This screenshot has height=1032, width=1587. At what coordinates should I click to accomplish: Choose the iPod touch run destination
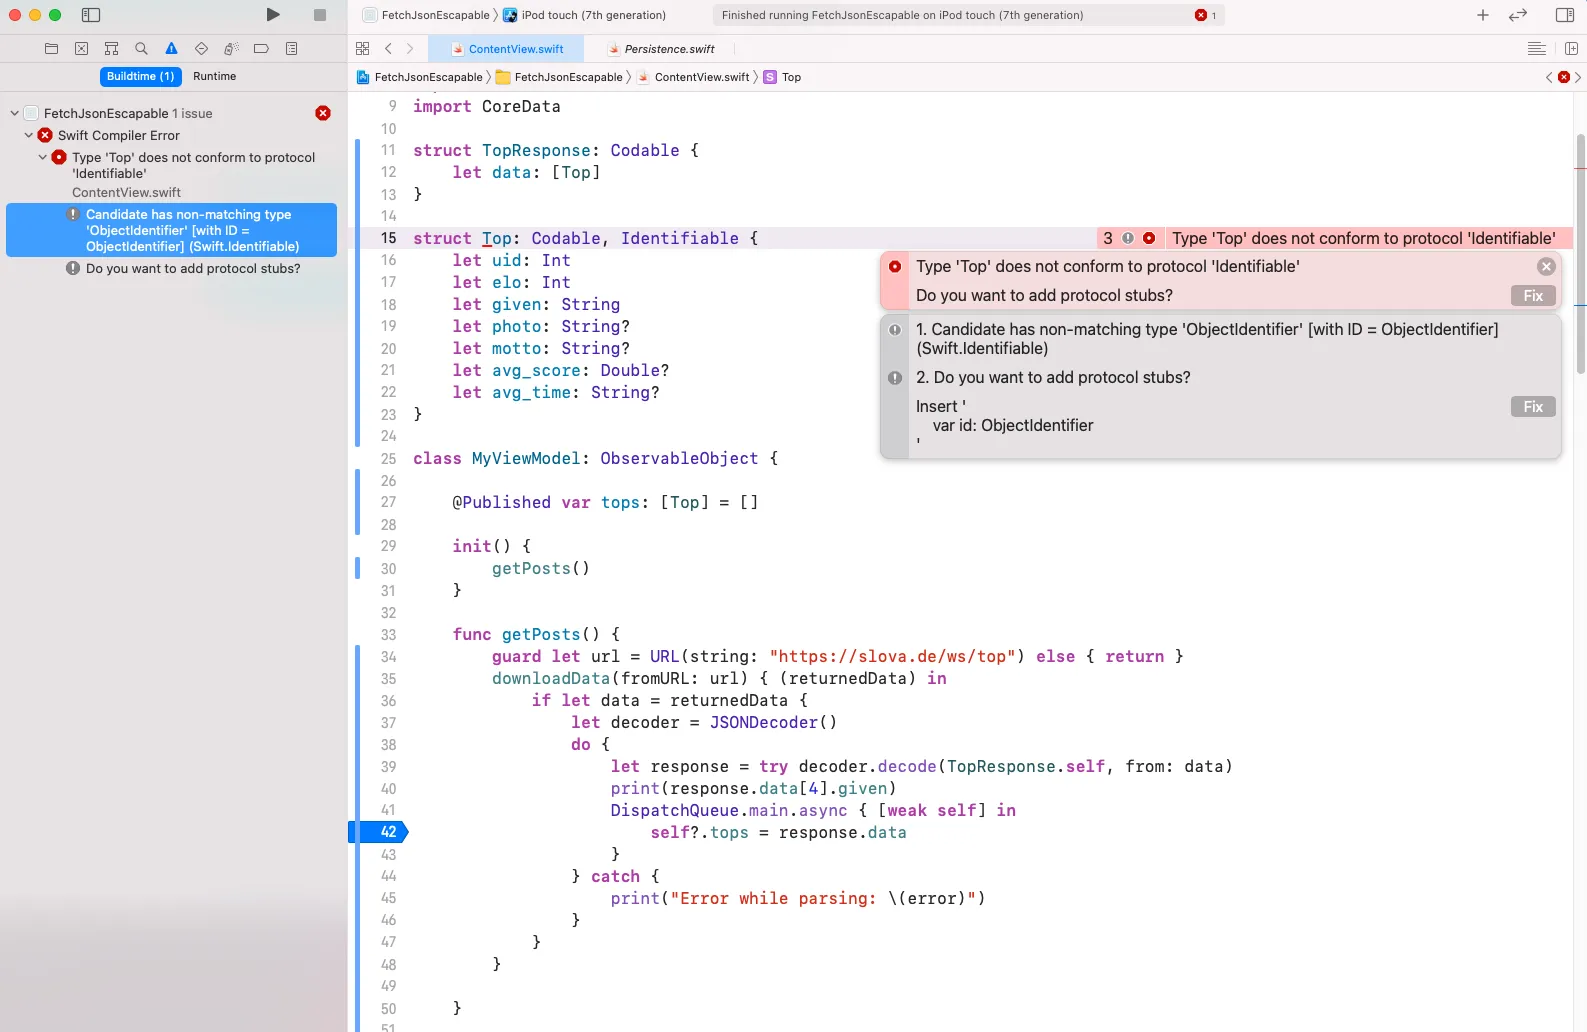pos(584,15)
